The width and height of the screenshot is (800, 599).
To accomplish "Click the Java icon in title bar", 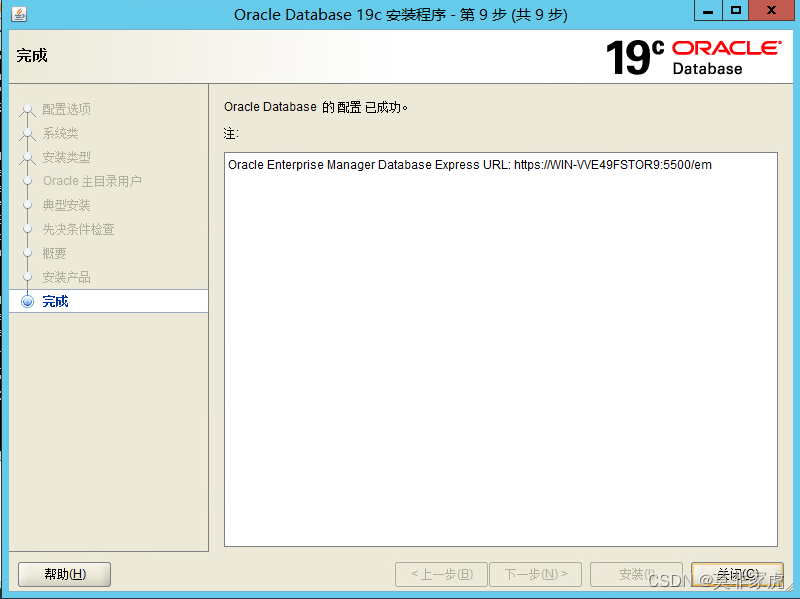I will (19, 14).
